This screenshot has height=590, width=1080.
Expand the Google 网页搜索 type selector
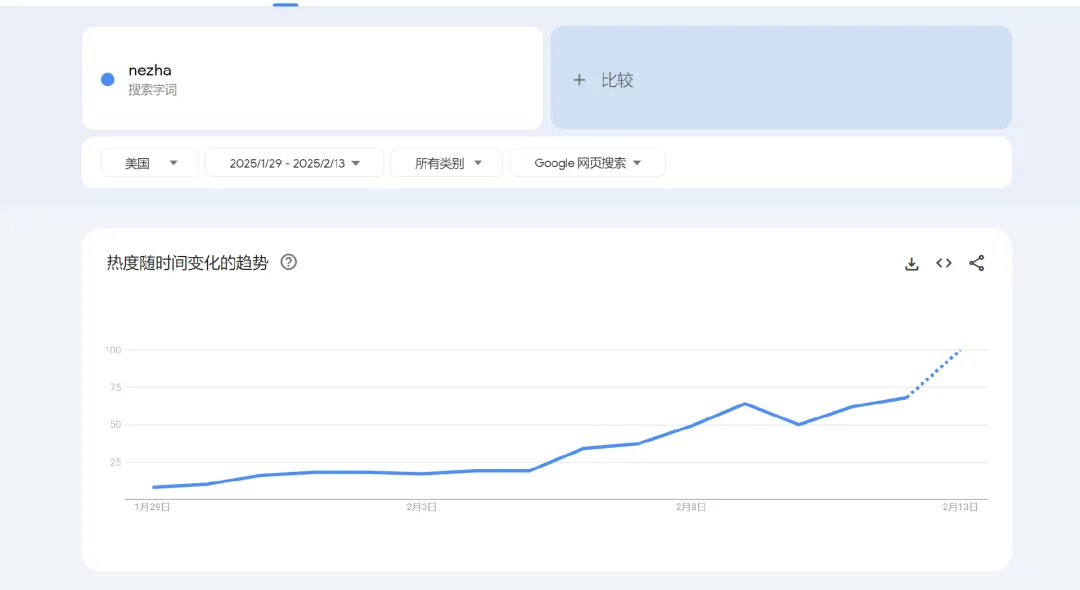587,163
